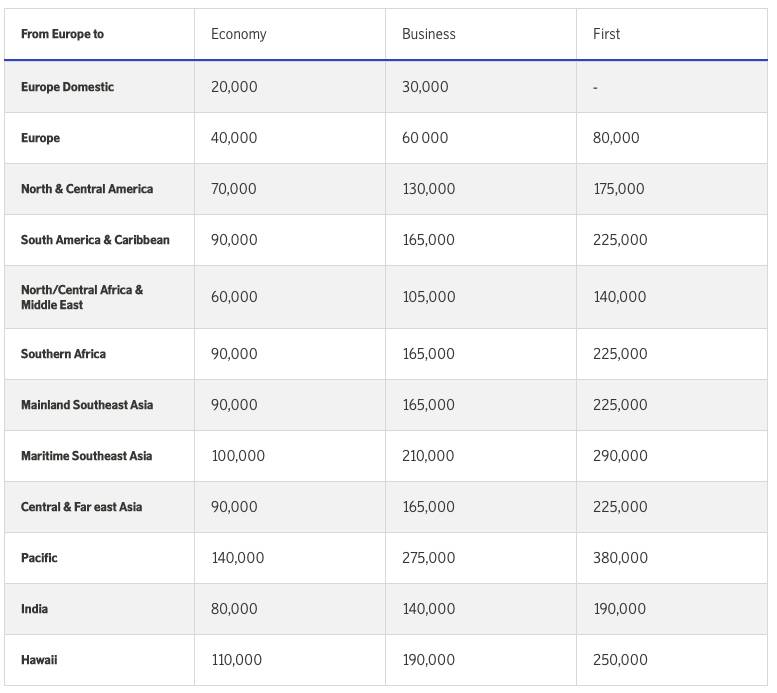Select the South America & Caribbean label
This screenshot has height=693, width=777.
click(95, 240)
